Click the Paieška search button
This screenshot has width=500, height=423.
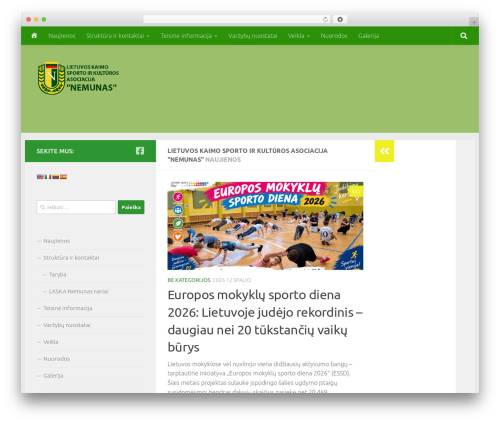[131, 207]
